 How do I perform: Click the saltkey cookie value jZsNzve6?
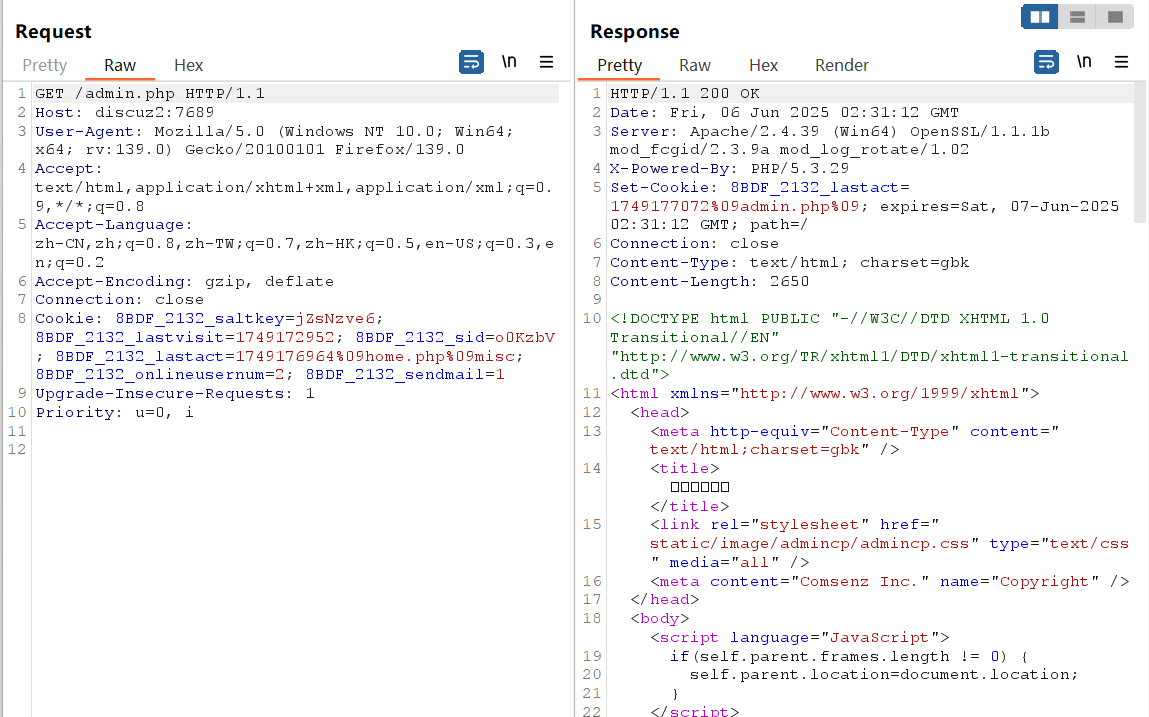point(335,319)
